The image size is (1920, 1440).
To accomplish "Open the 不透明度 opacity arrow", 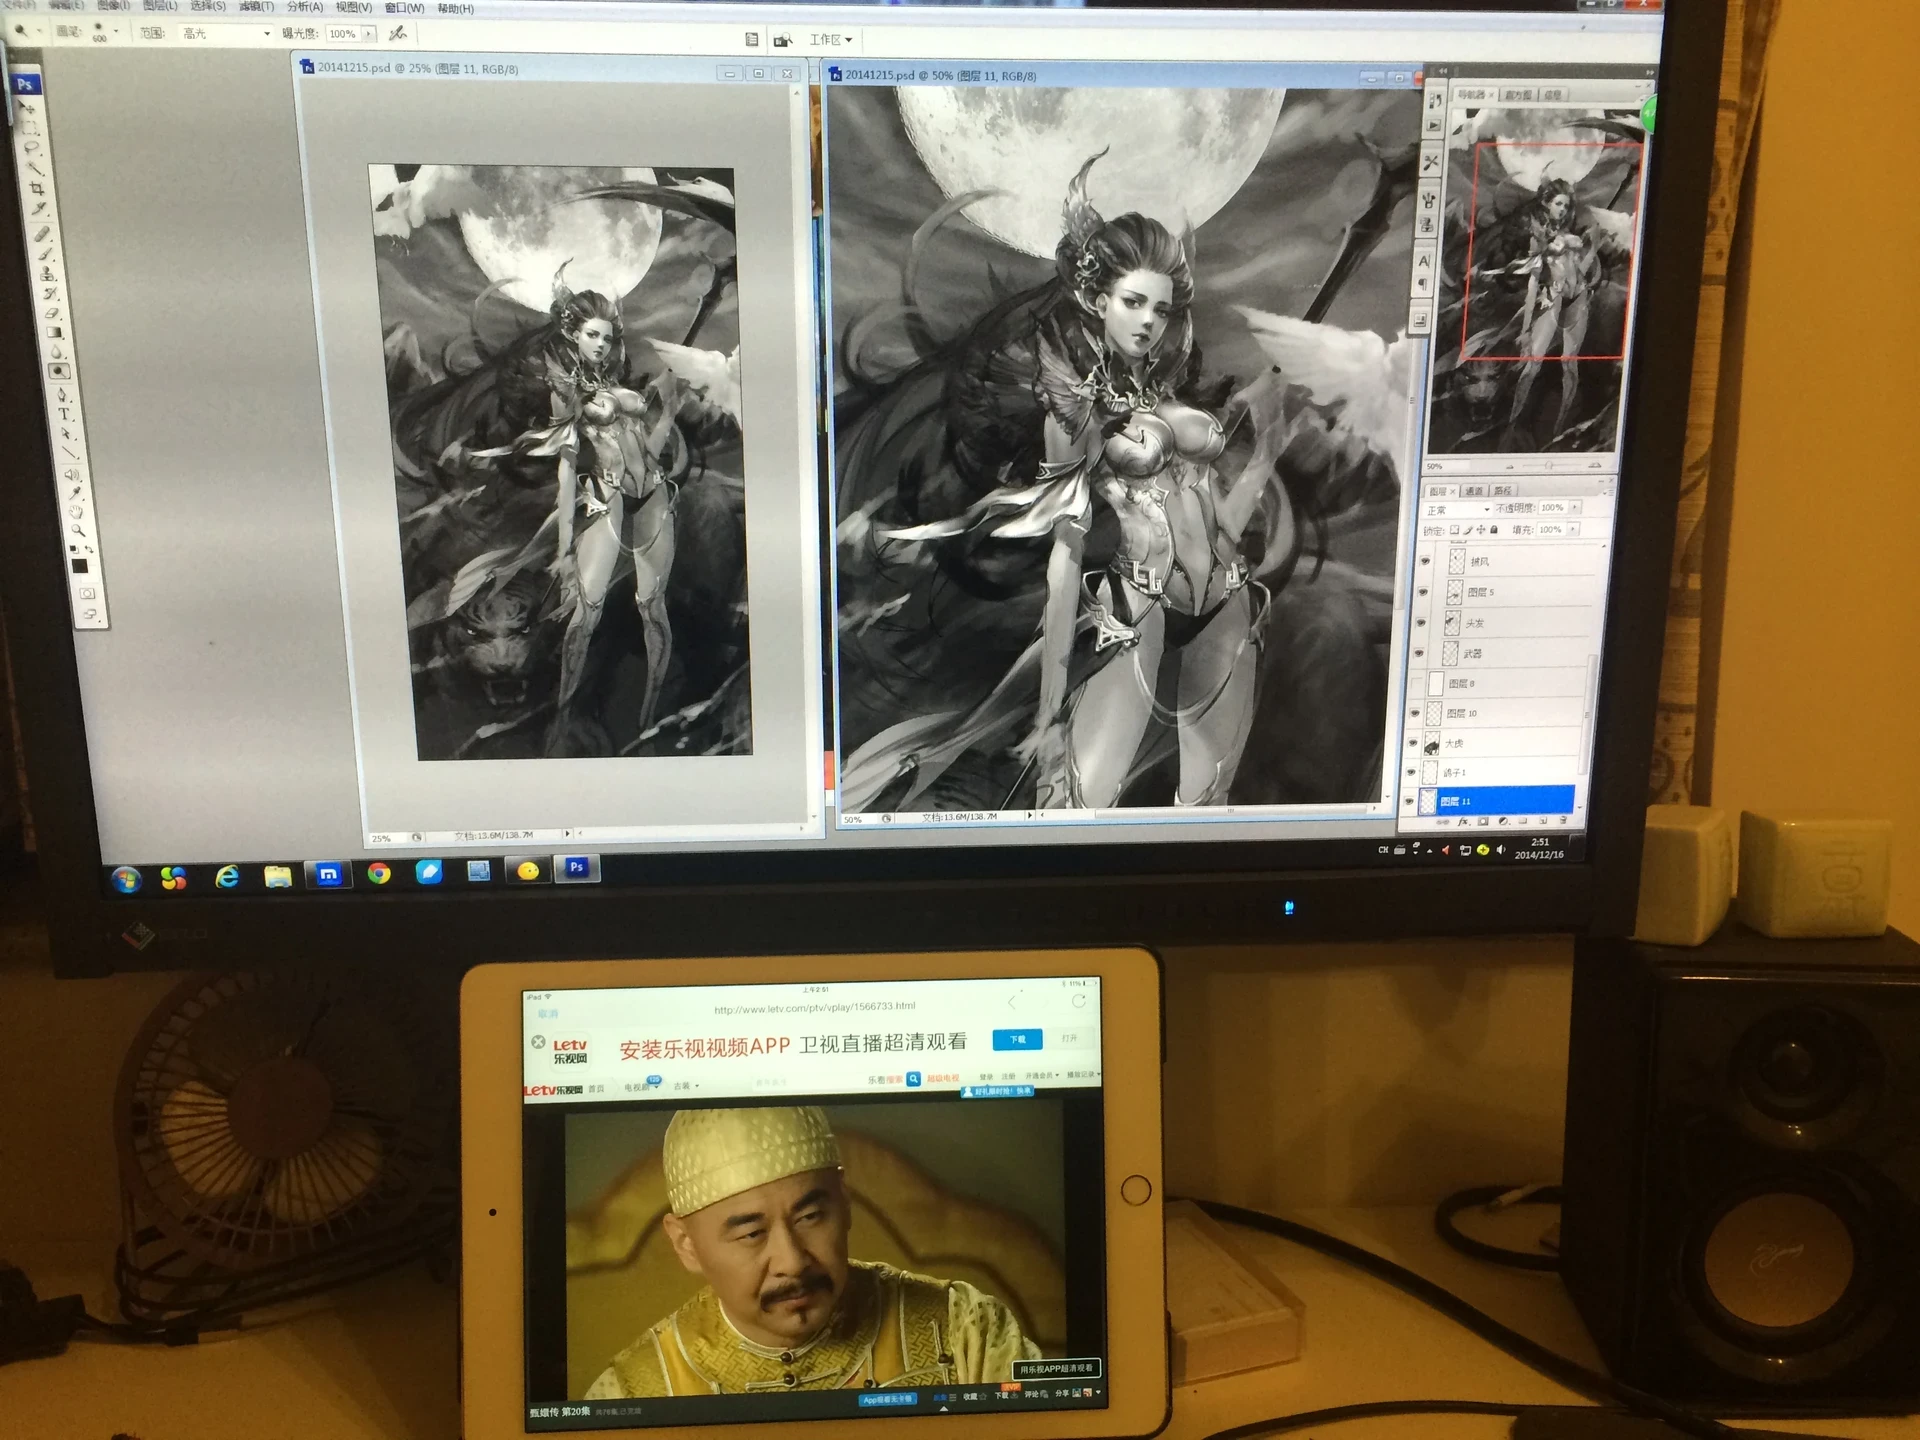I will pyautogui.click(x=1574, y=508).
